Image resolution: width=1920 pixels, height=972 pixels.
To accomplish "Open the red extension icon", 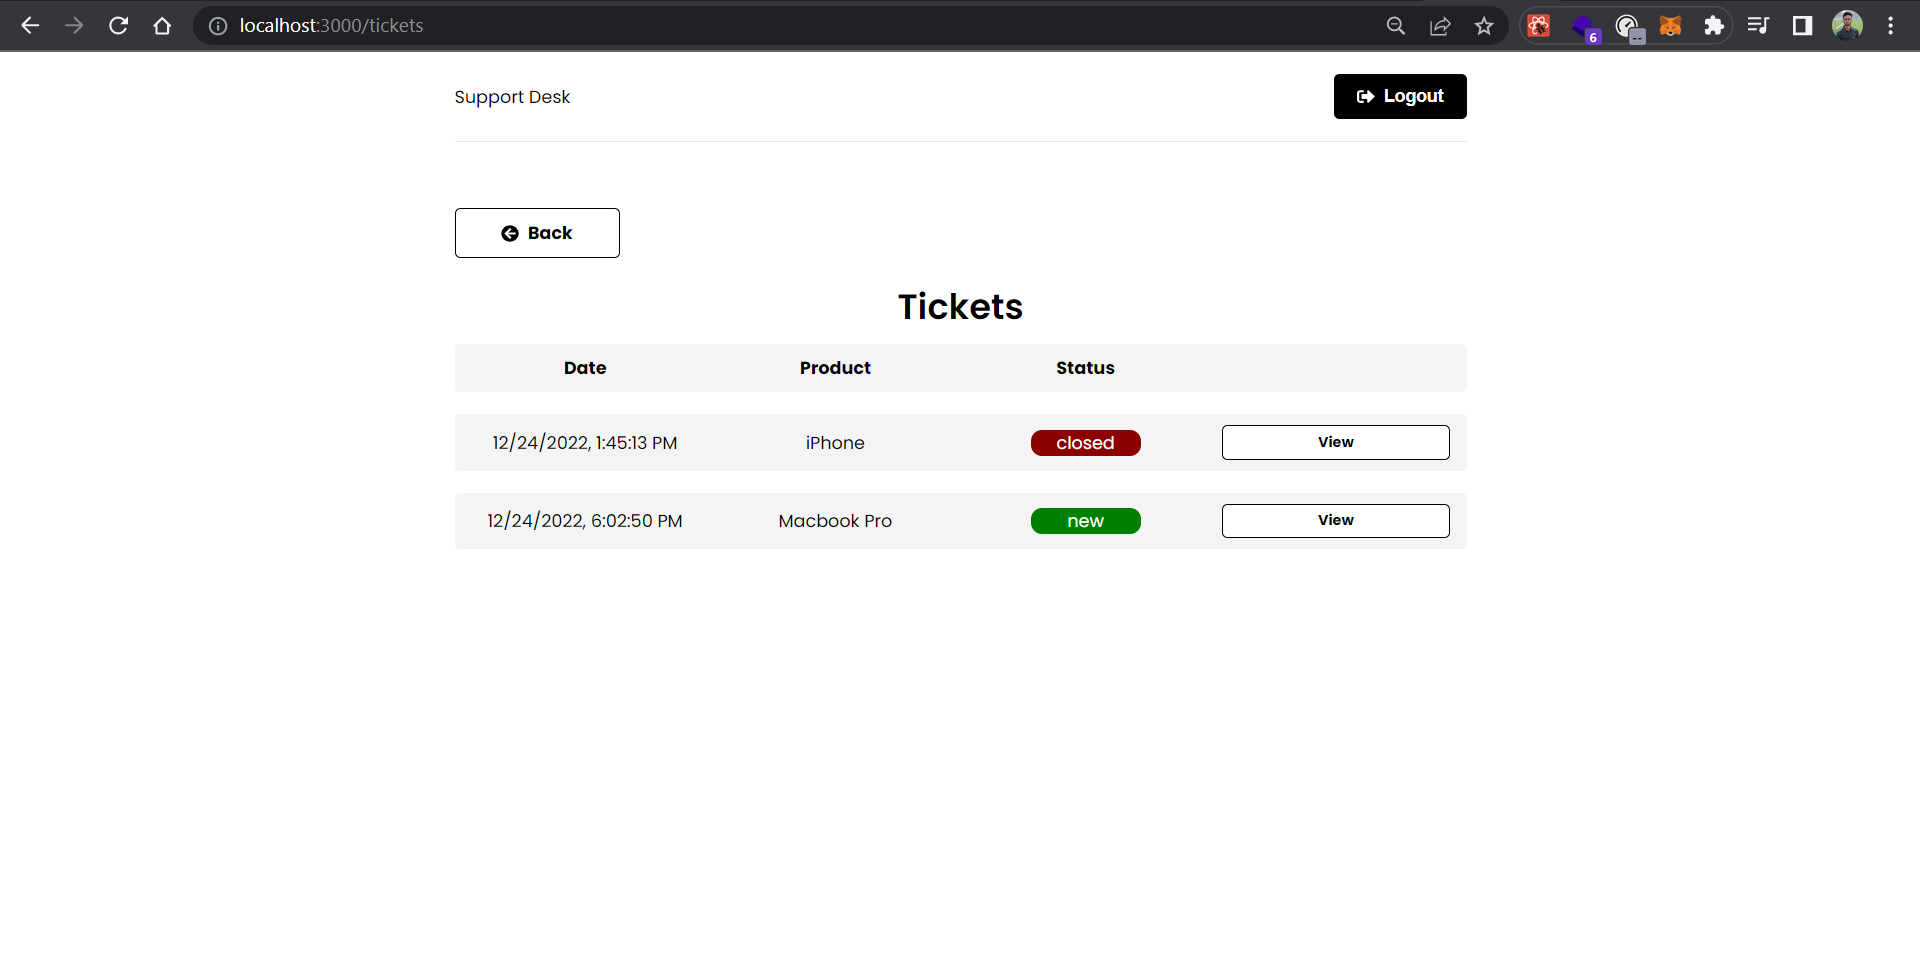I will coord(1539,26).
